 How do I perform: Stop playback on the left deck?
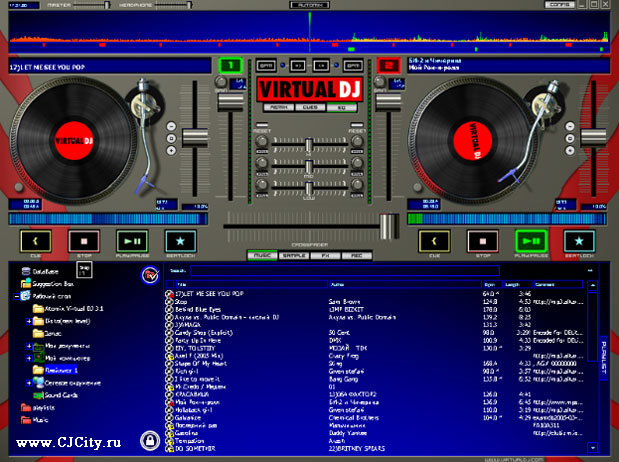coord(84,241)
